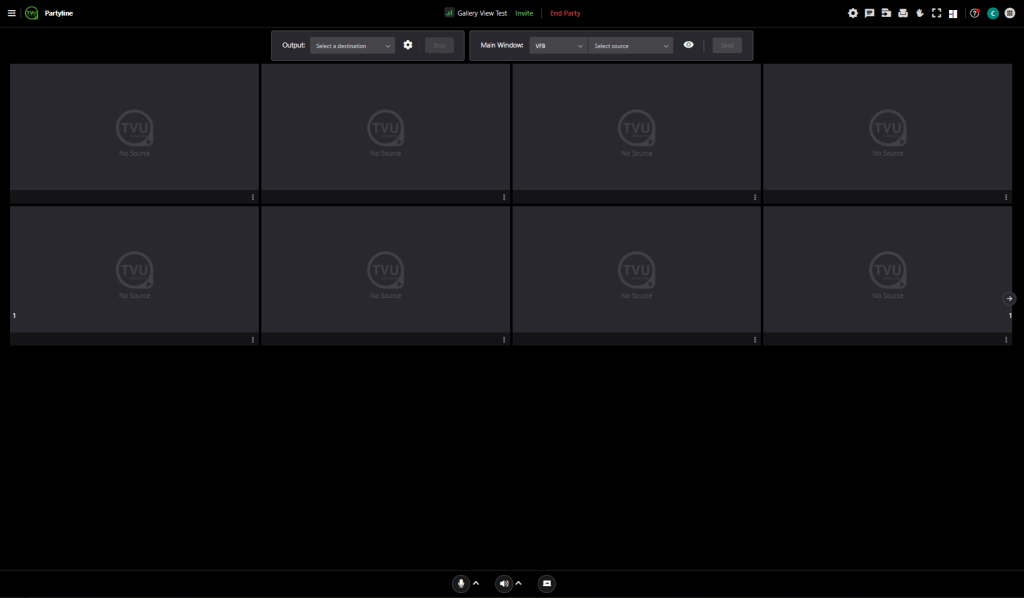Viewport: 1024px width, 598px height.
Task: Click the TVU Partyline logo
Action: click(x=31, y=13)
